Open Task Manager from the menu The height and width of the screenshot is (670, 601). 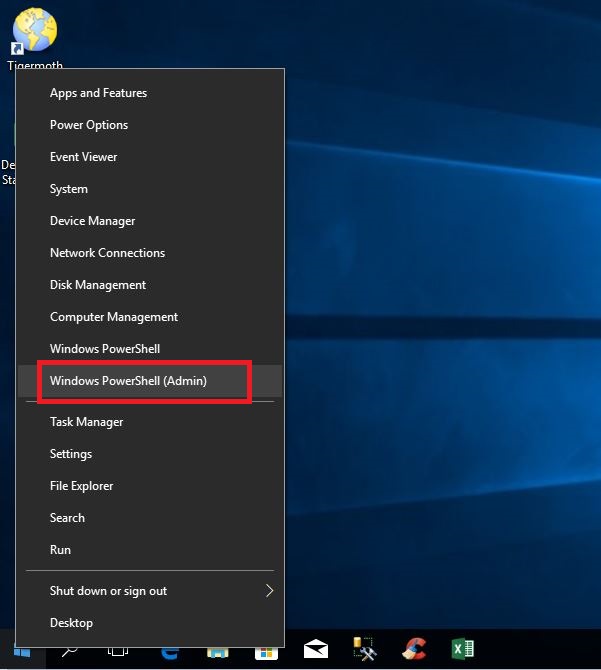pos(150,422)
